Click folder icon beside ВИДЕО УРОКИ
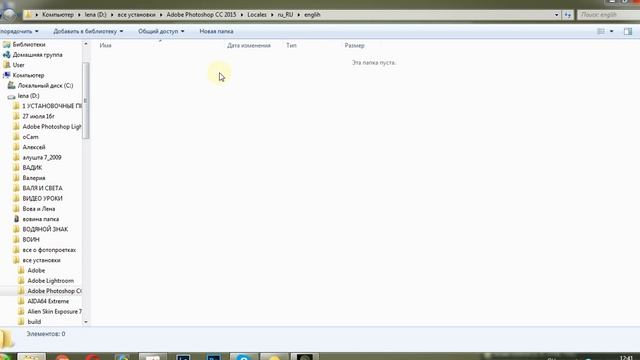This screenshot has width=640, height=360. (16, 198)
